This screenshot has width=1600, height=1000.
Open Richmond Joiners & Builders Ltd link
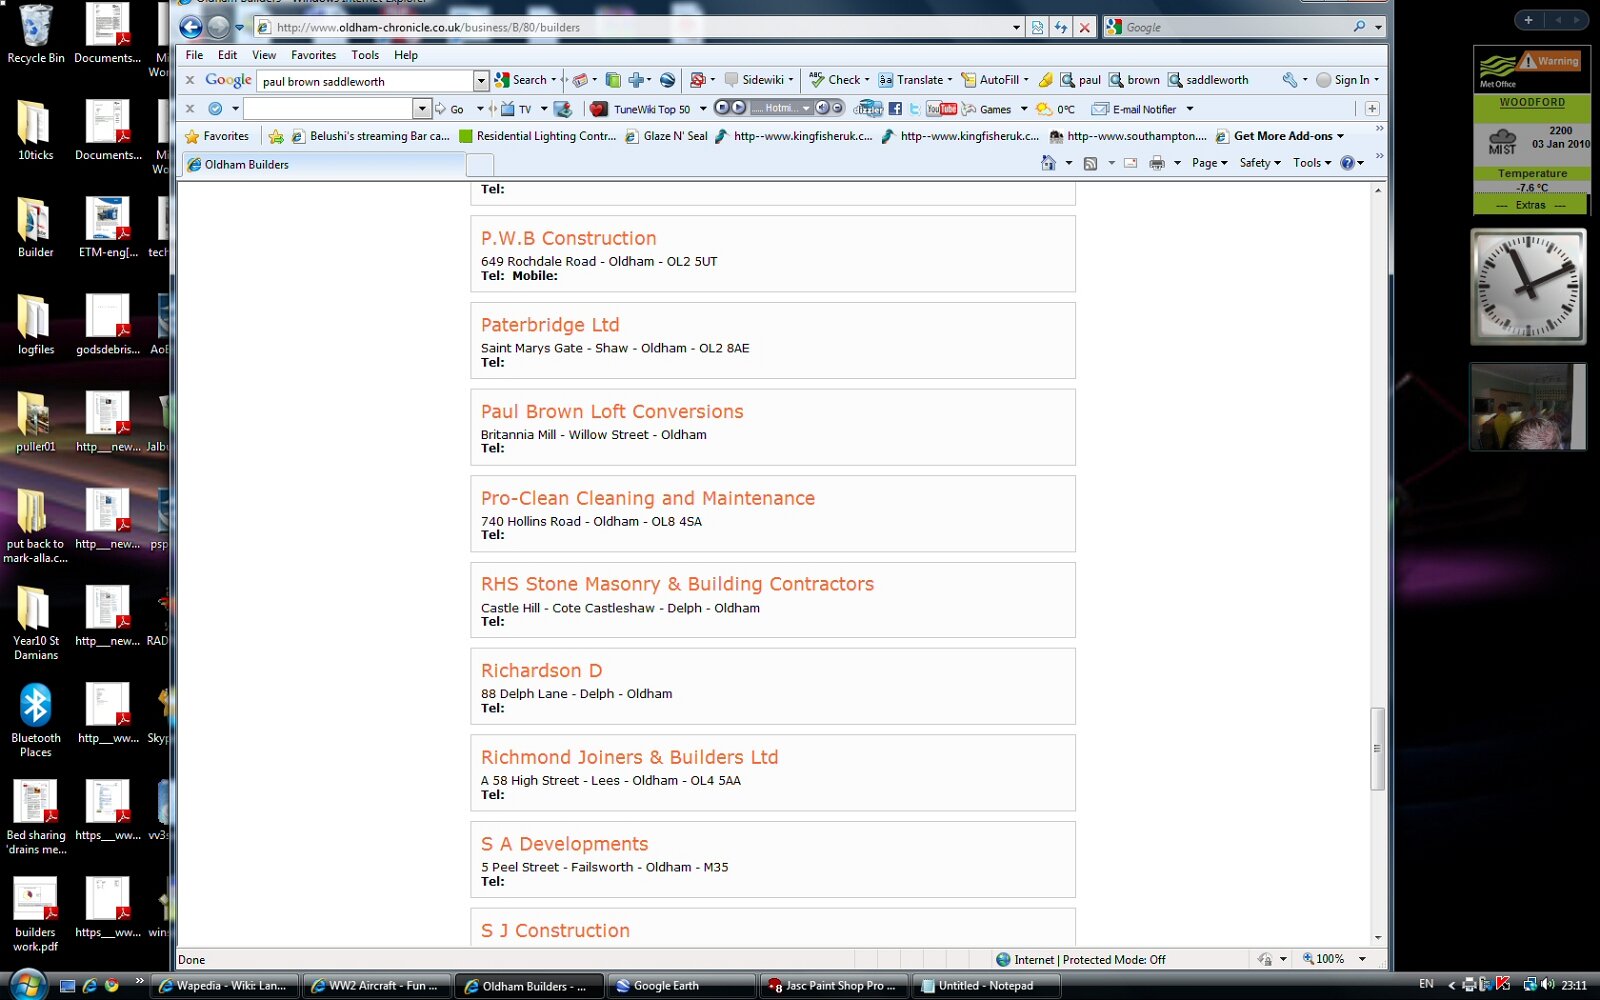click(x=629, y=758)
